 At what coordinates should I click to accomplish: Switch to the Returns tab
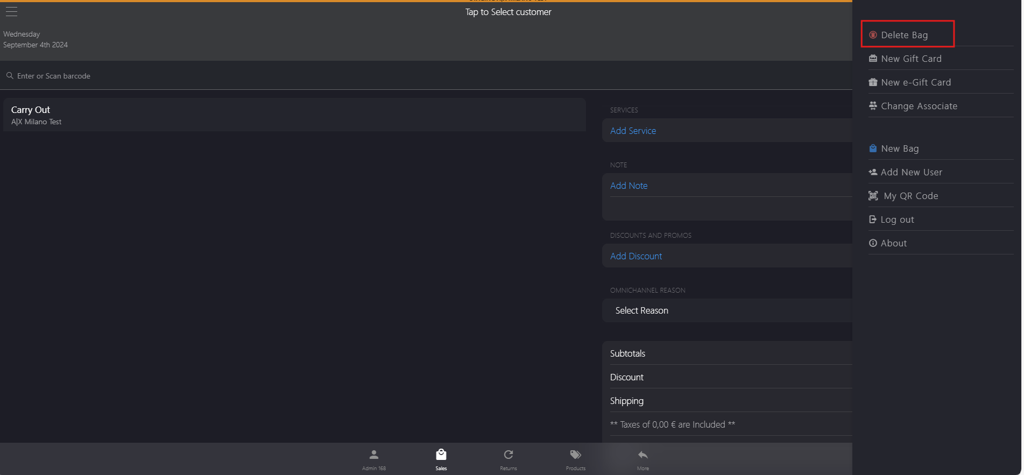(x=508, y=460)
